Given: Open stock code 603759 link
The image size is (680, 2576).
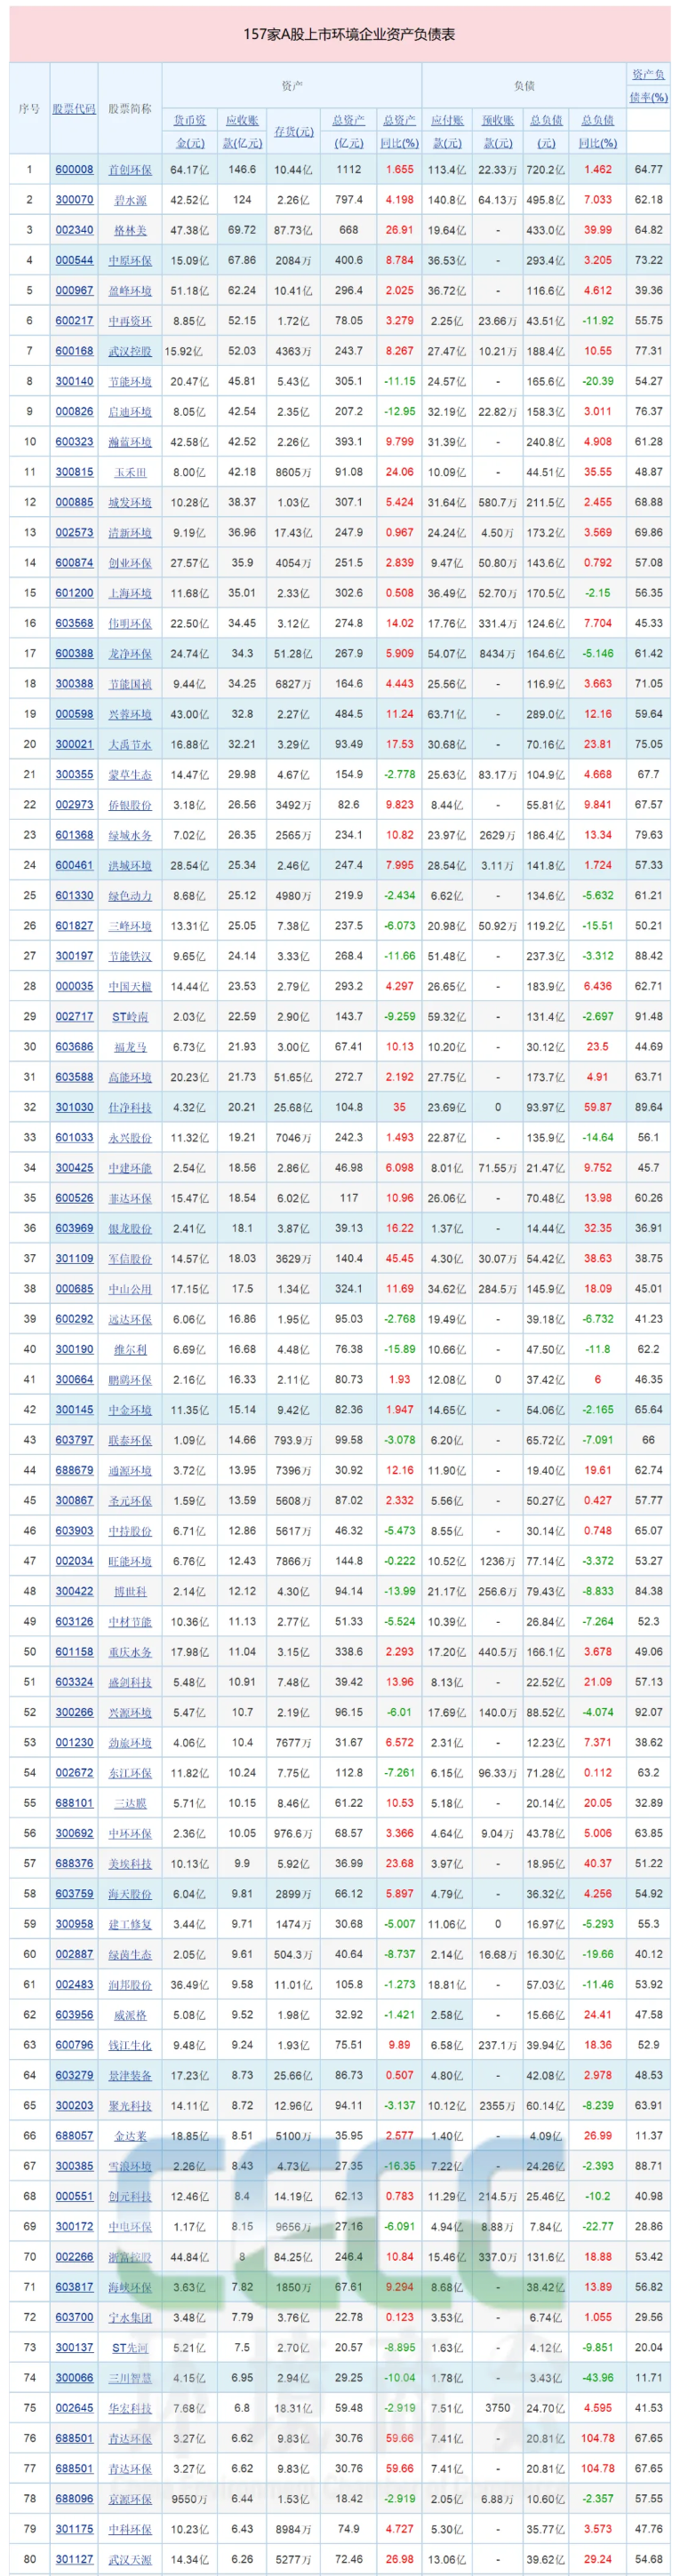Looking at the screenshot, I should click(74, 1893).
